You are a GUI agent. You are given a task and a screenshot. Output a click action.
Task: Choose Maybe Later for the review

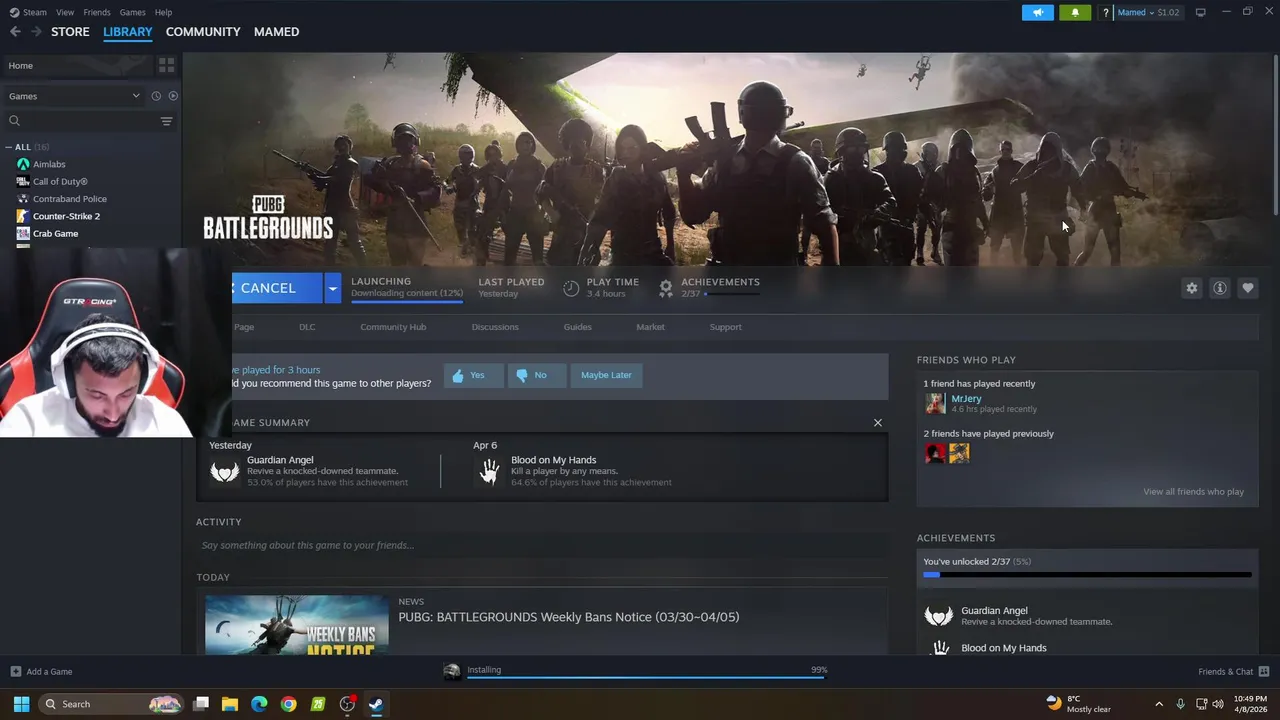pyautogui.click(x=606, y=375)
